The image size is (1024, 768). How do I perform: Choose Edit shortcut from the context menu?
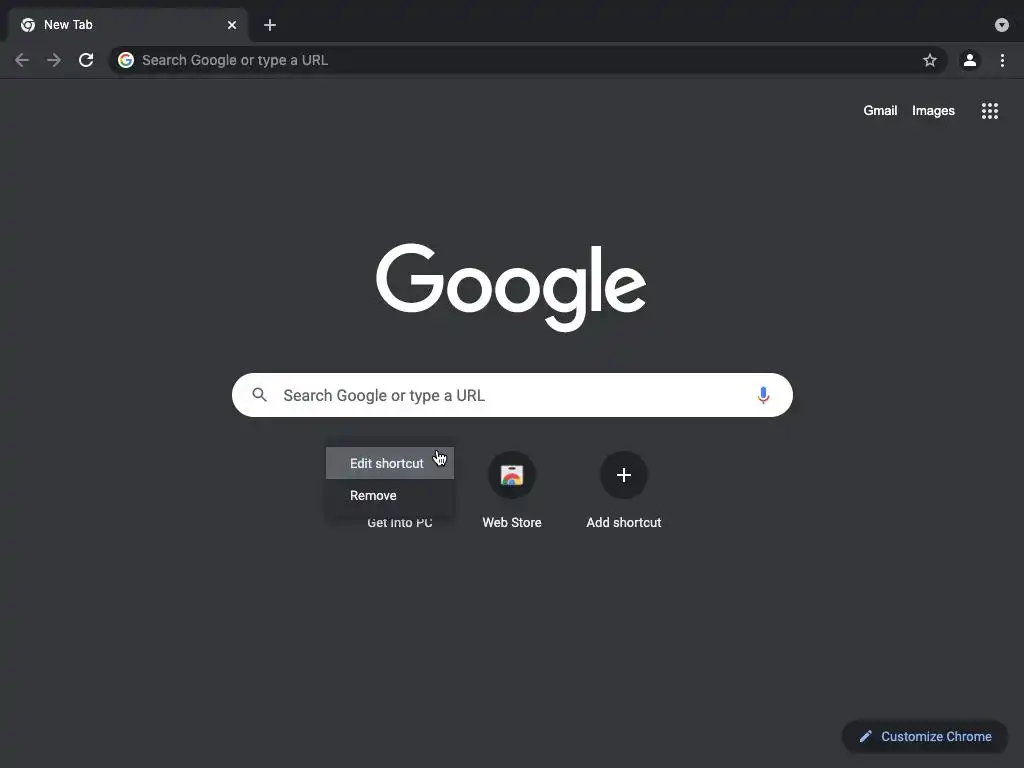pos(390,463)
